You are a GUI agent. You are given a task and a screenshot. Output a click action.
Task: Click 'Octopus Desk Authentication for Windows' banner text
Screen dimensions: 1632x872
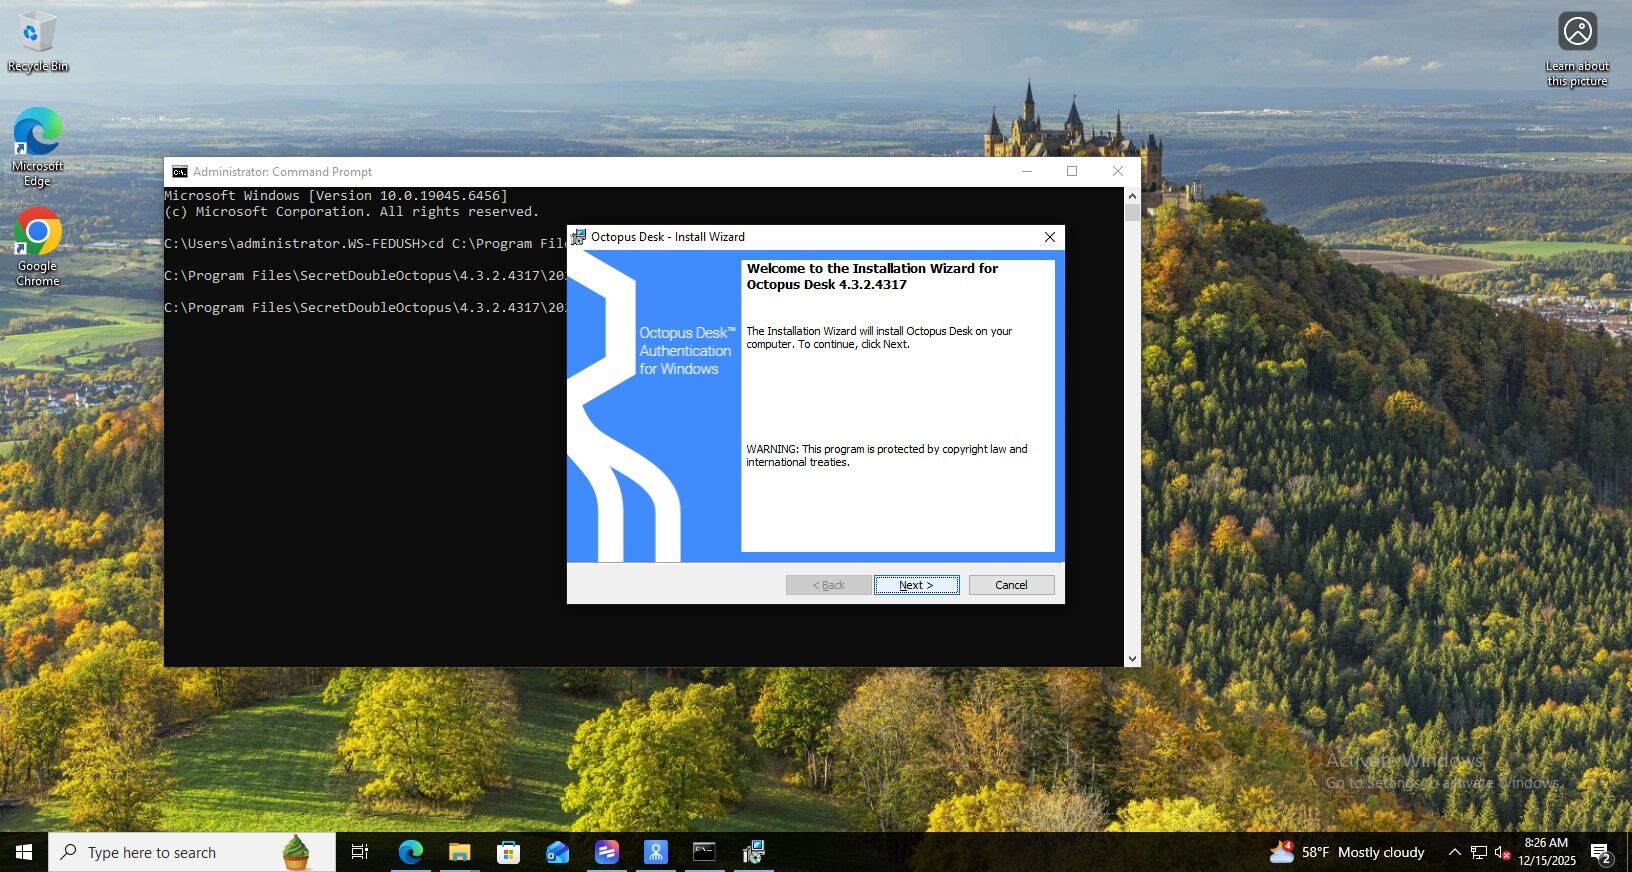click(687, 351)
